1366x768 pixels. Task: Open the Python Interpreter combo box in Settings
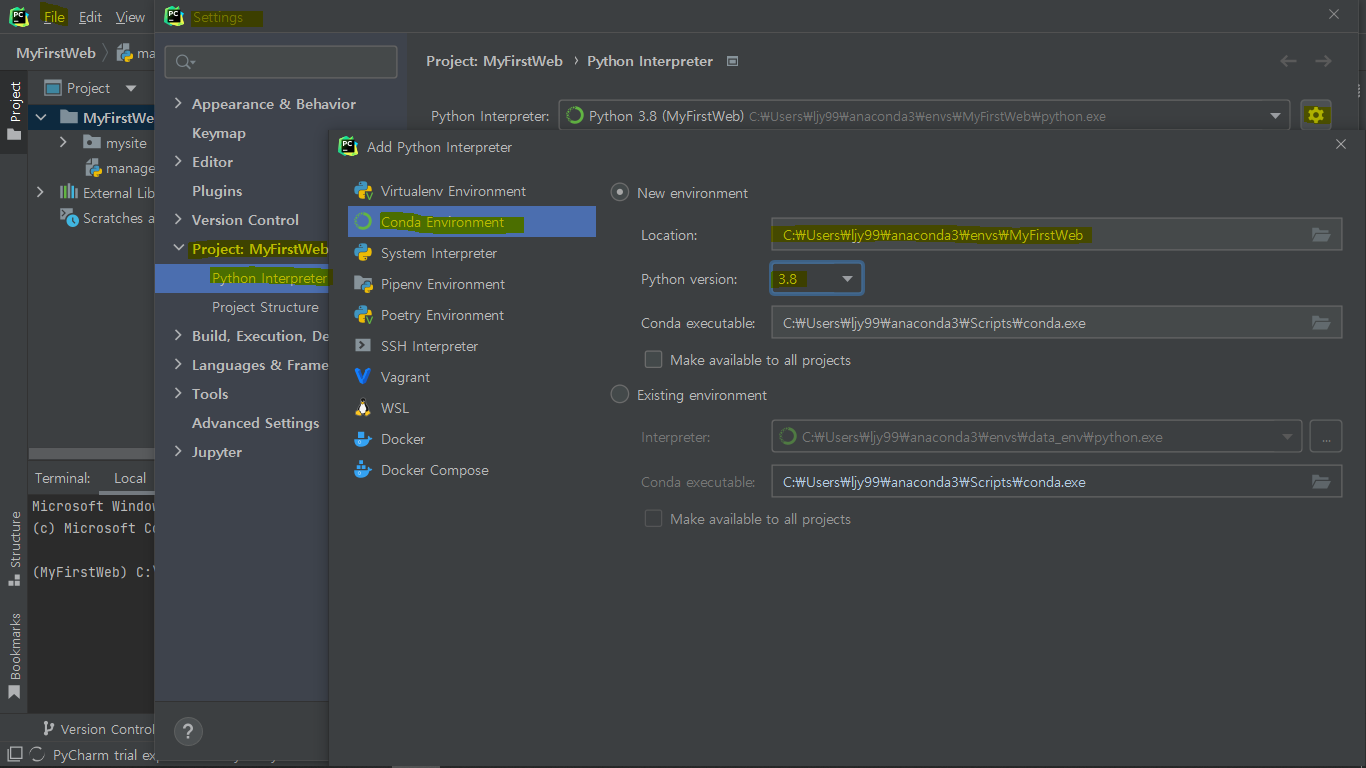coord(923,116)
